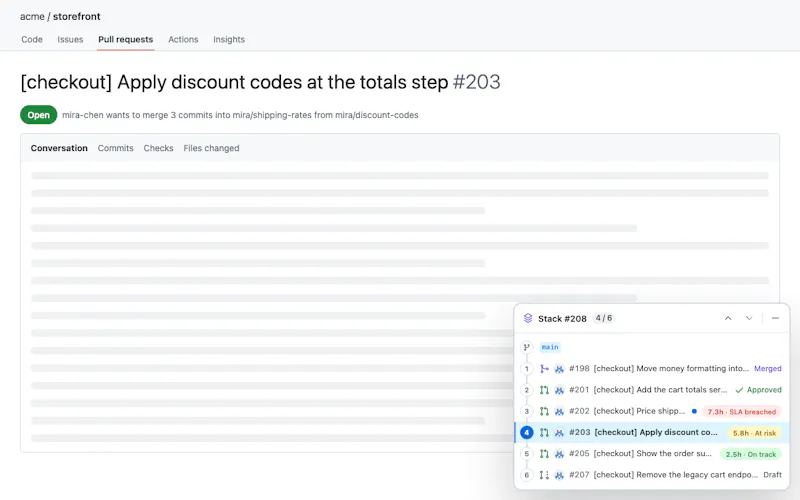Click step number 2 circle in stack

tap(527, 390)
